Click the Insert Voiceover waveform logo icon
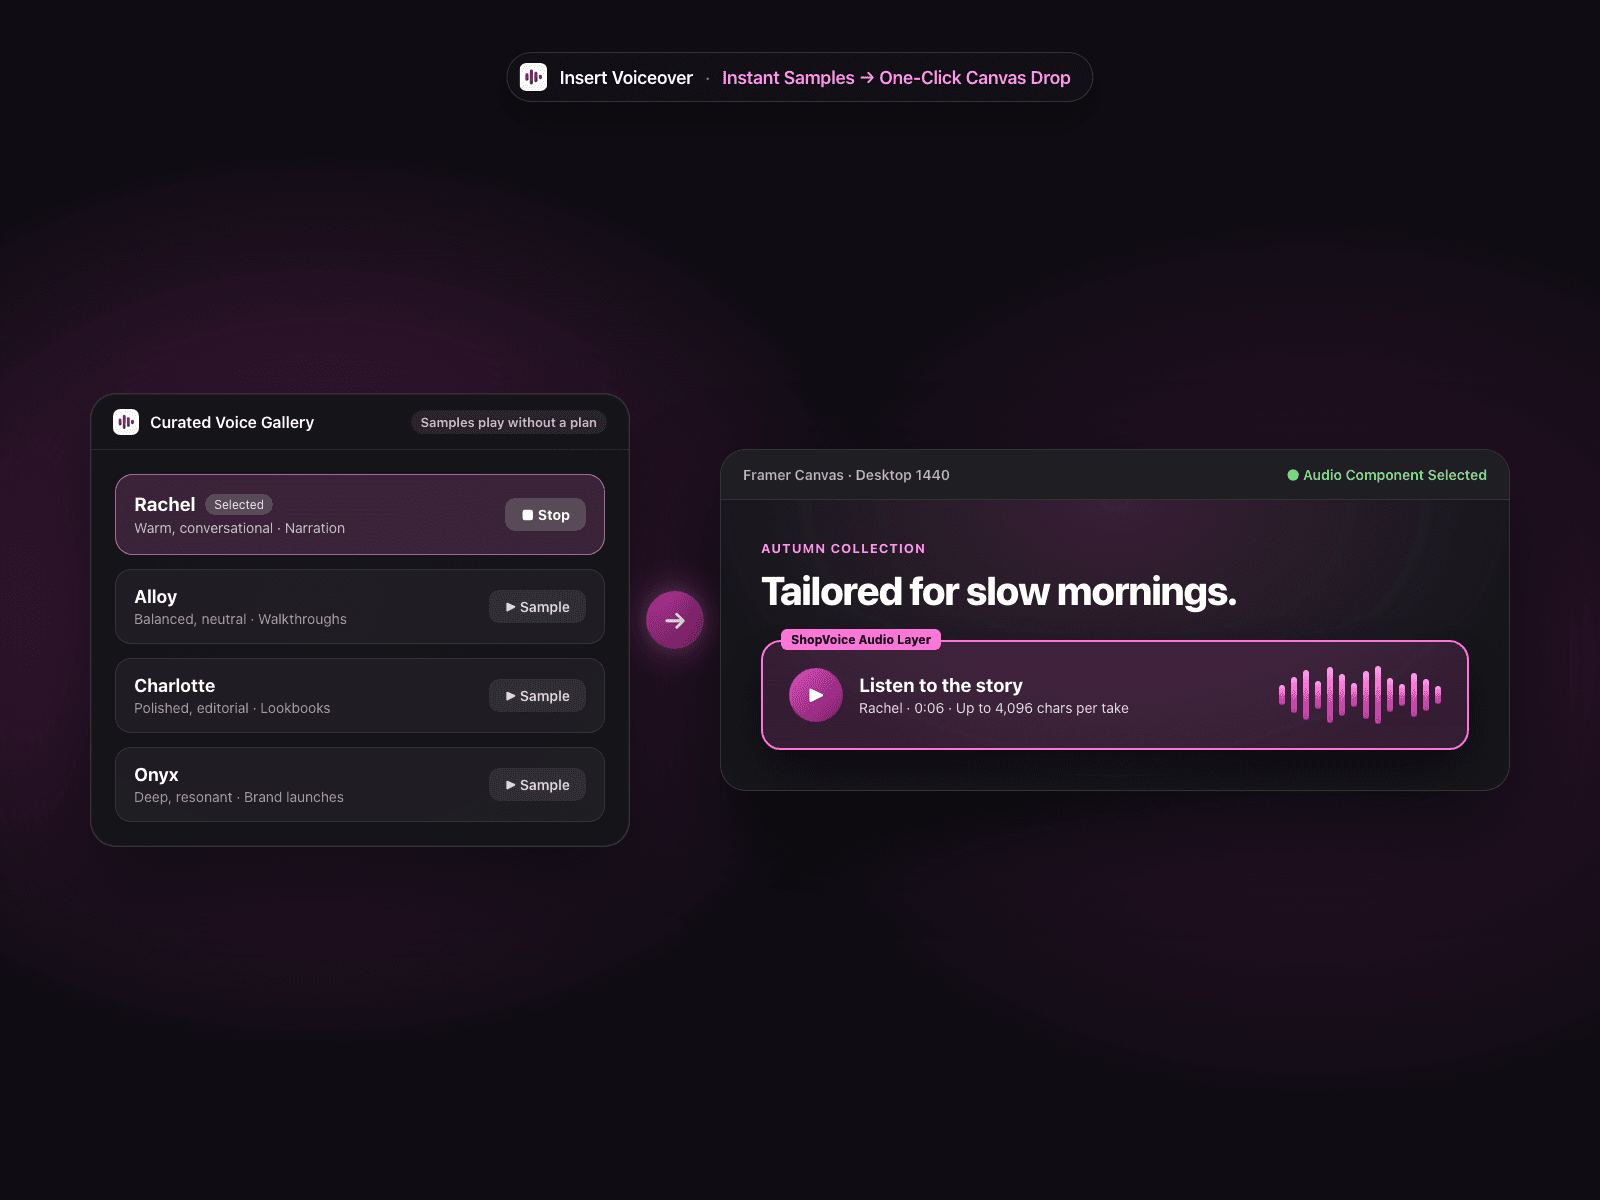 click(x=533, y=77)
